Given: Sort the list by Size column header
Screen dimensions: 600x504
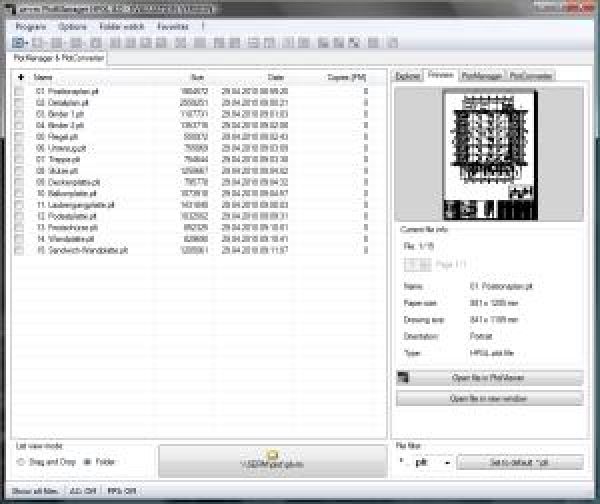Looking at the screenshot, I should coord(197,77).
